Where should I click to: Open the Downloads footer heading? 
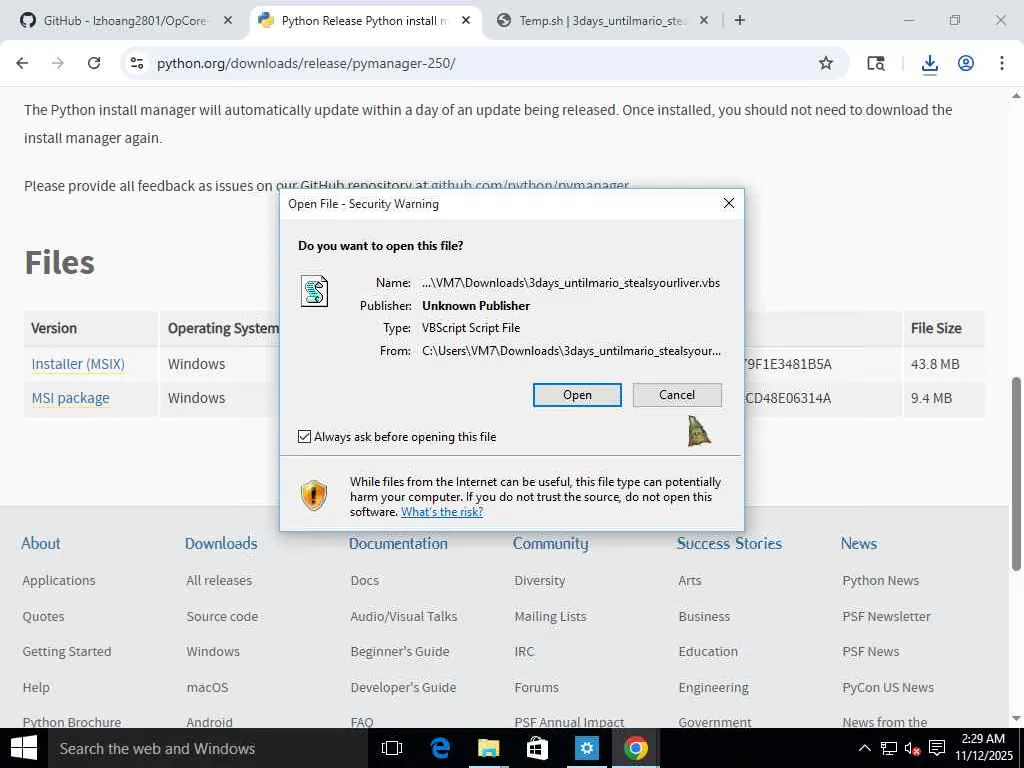tap(221, 543)
